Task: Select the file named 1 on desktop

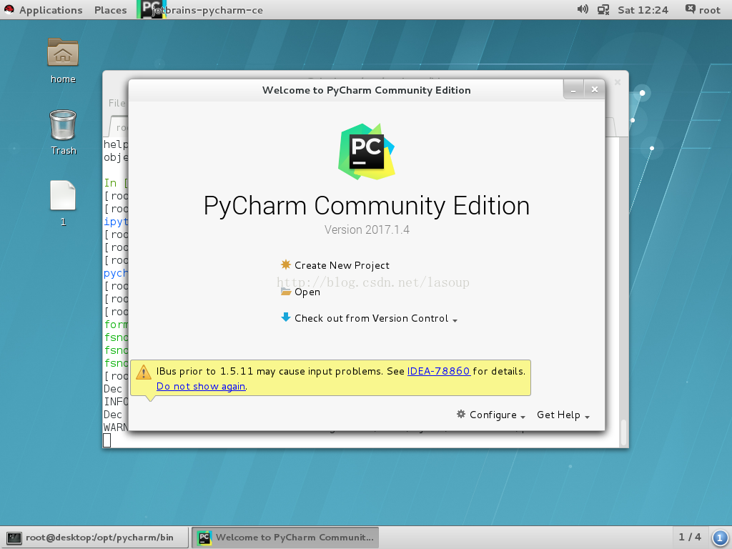Action: [x=63, y=203]
